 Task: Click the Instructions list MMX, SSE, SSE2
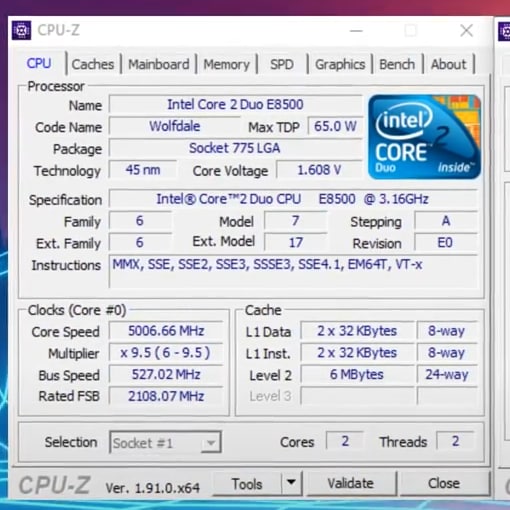[x=293, y=271]
